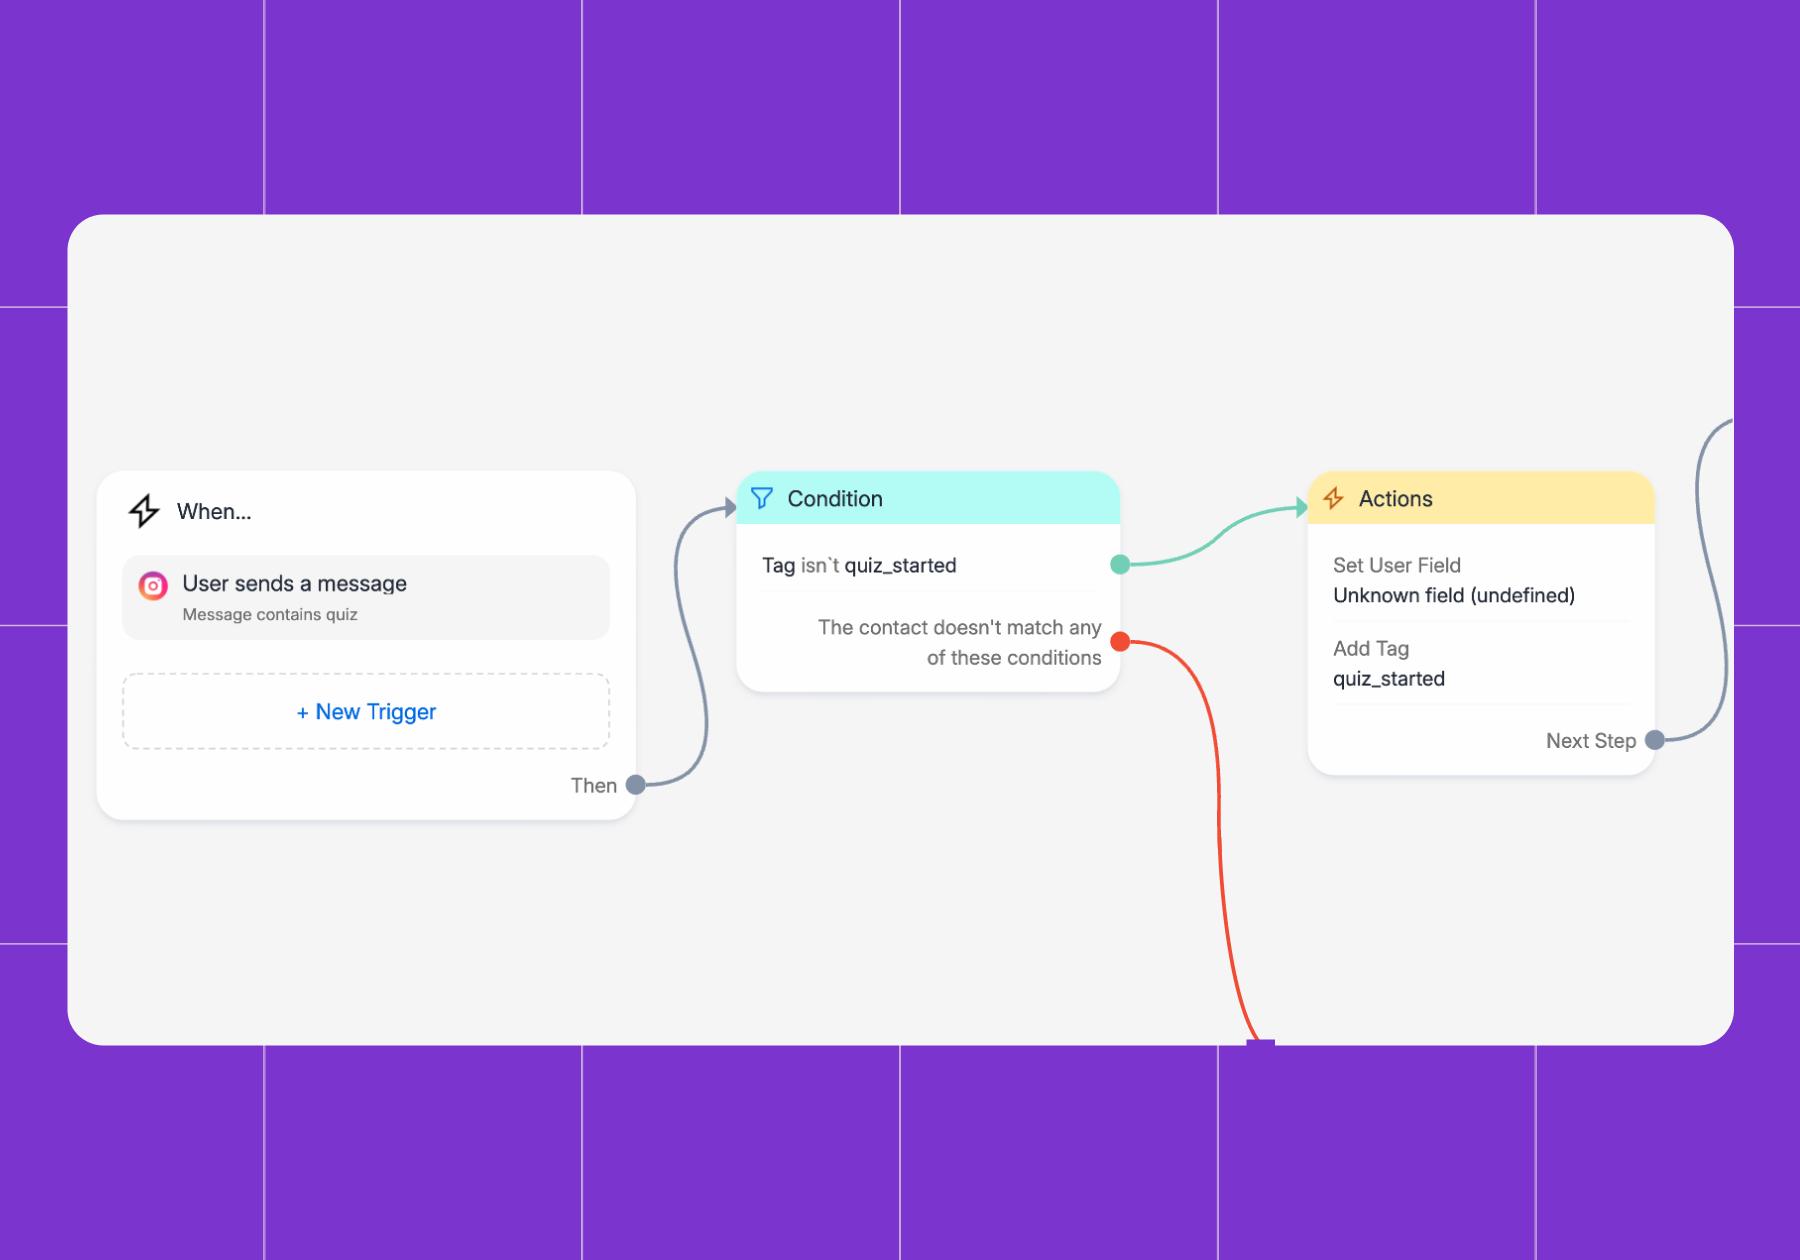Click the quiz_started tag value in Actions
Image resolution: width=1800 pixels, height=1260 pixels.
(1389, 679)
